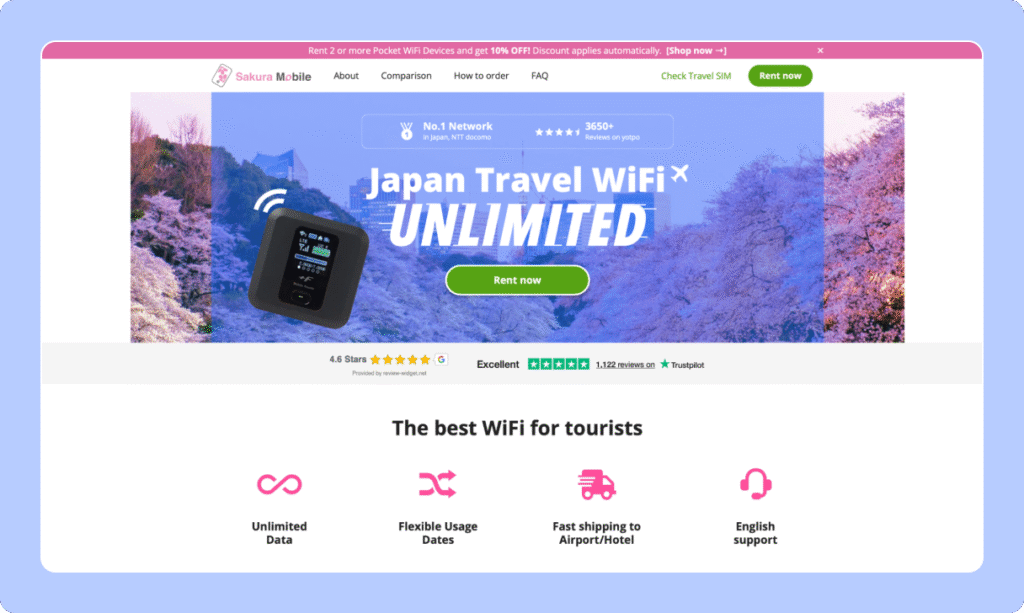Click the Sakura Mobile logo
The width and height of the screenshot is (1024, 613).
(261, 76)
